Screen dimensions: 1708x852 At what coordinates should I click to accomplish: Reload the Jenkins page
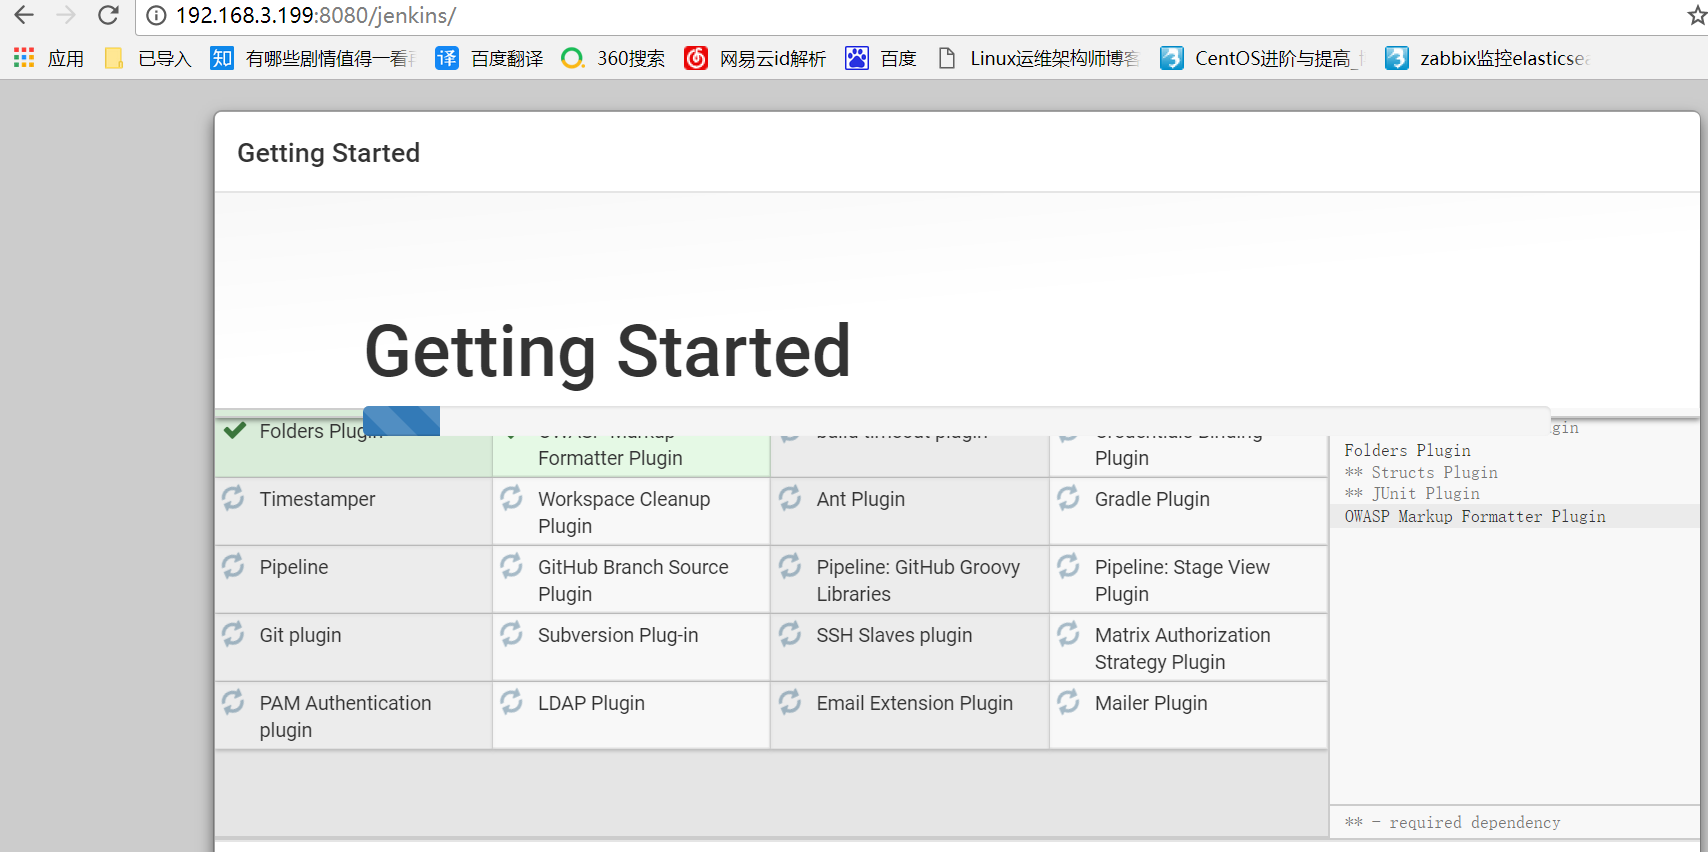pos(108,15)
